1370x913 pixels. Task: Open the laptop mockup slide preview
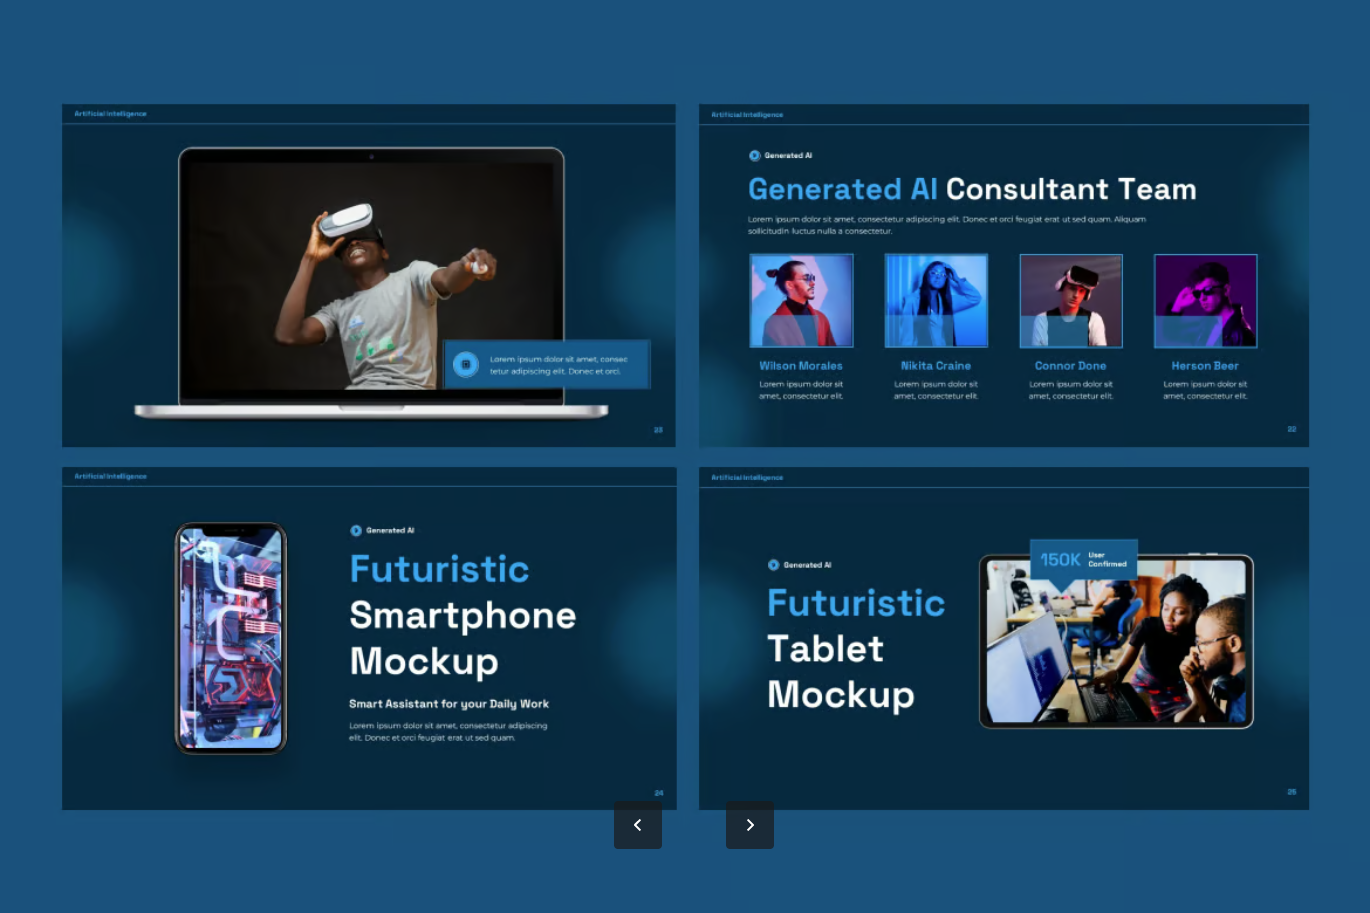coord(369,275)
